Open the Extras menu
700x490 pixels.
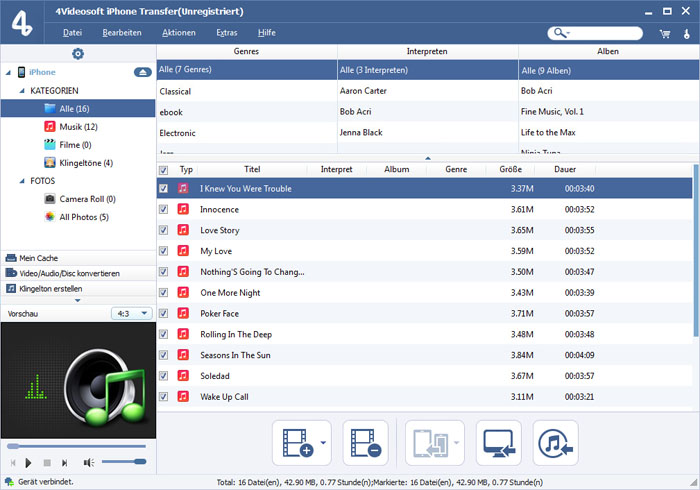227,33
